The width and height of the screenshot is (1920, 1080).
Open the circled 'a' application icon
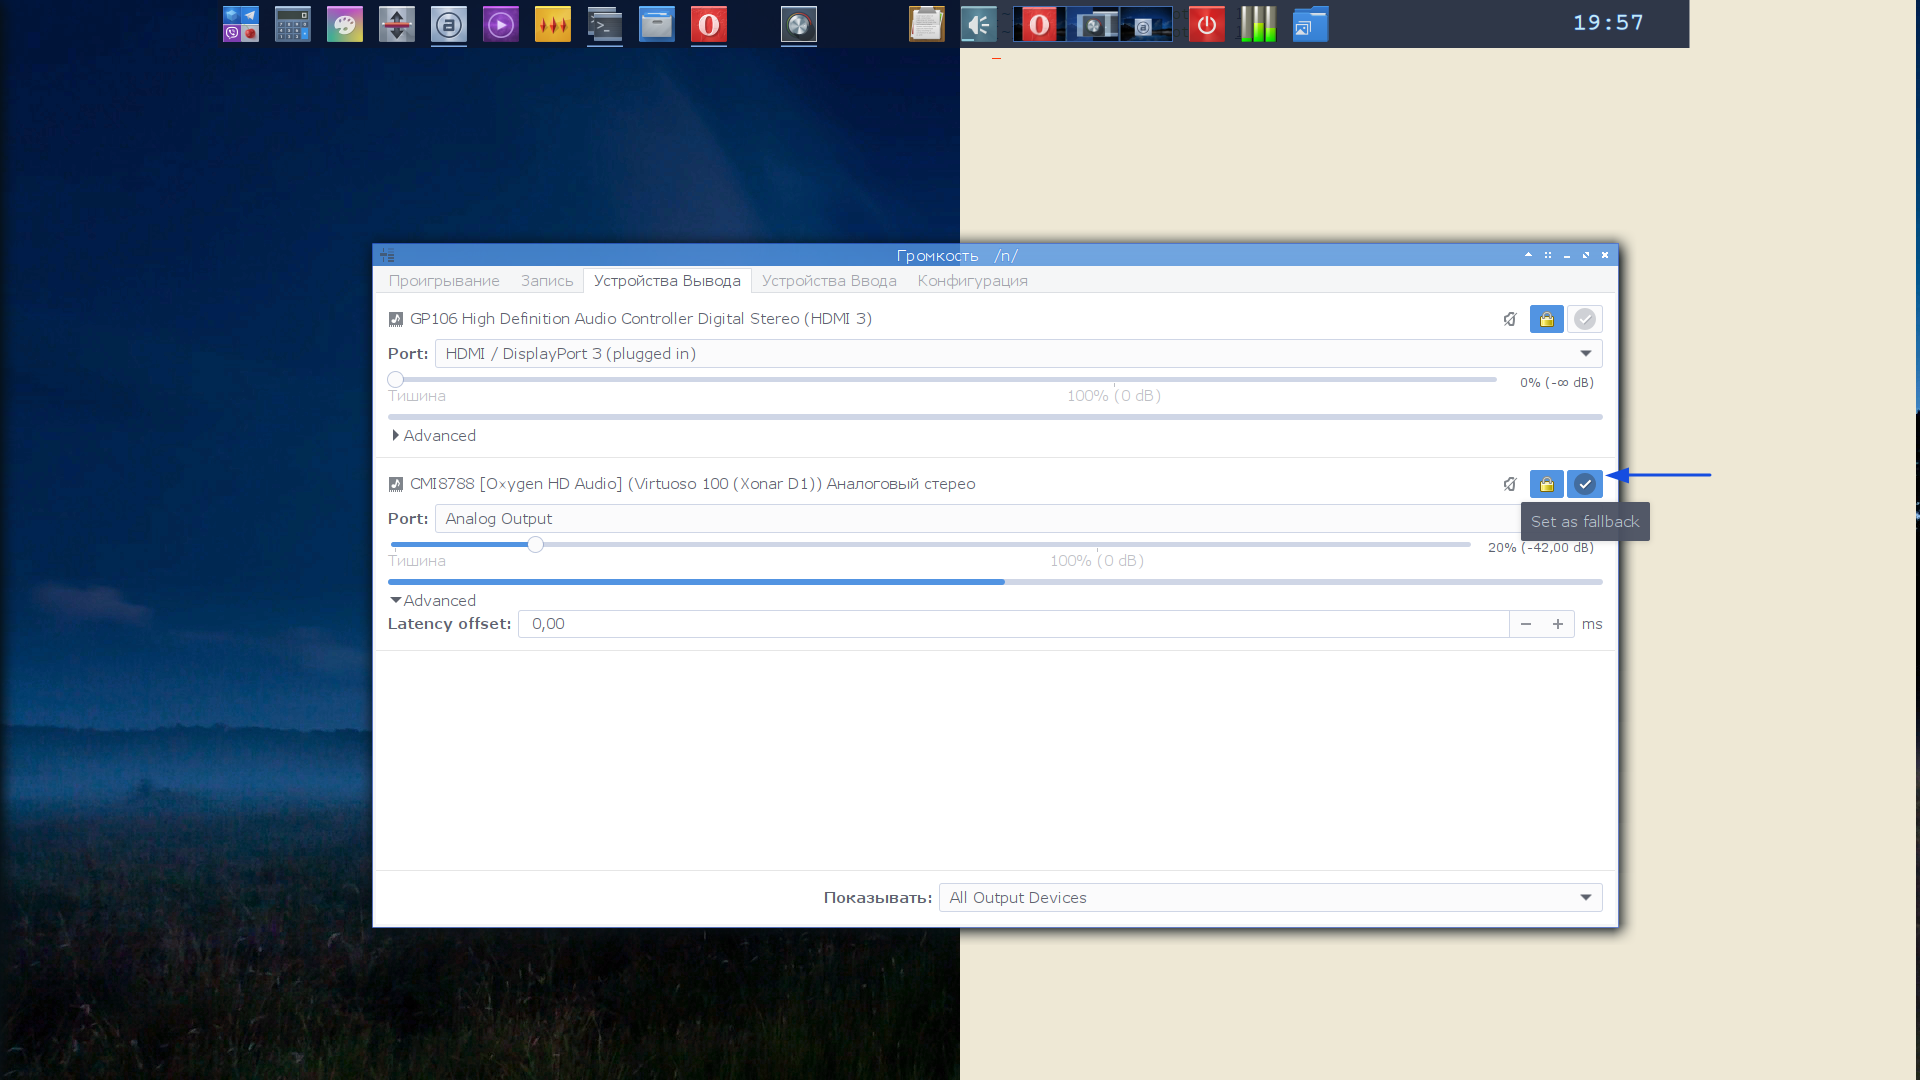tap(449, 24)
